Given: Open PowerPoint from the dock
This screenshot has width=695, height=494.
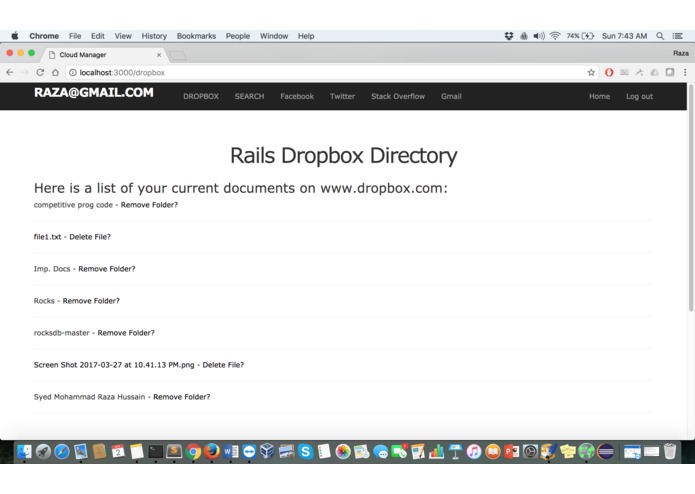Looking at the screenshot, I should pos(511,451).
